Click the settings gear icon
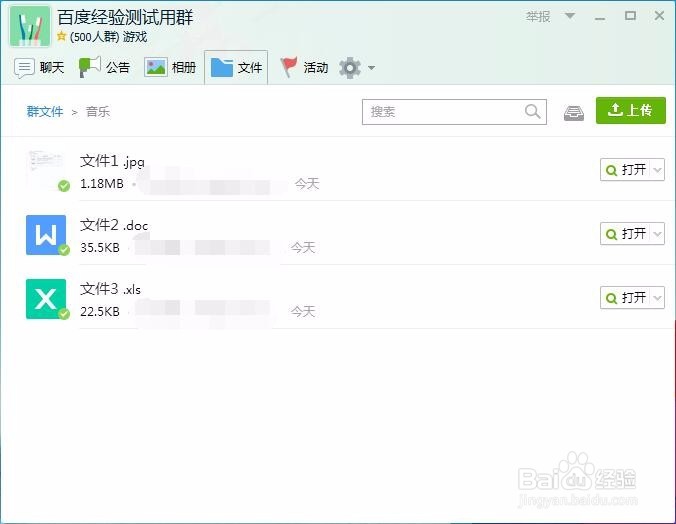 pyautogui.click(x=350, y=68)
